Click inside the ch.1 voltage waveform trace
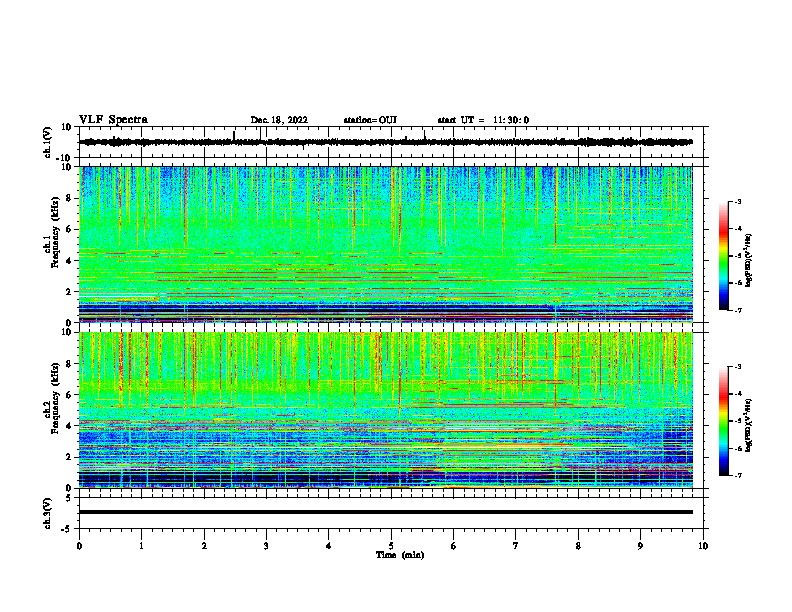Image resolution: width=792 pixels, height=612 pixels. pos(385,142)
